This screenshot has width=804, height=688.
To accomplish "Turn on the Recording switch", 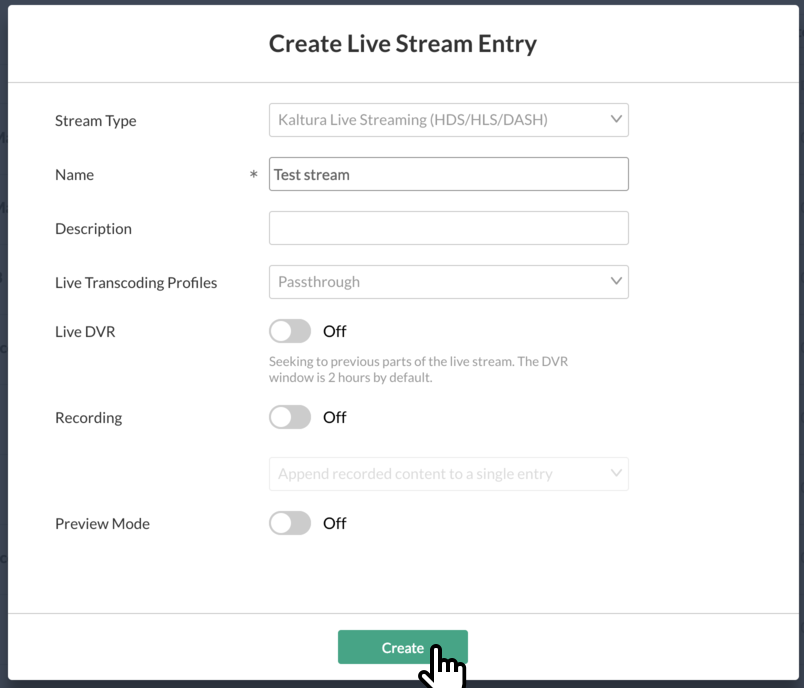I will [x=290, y=417].
